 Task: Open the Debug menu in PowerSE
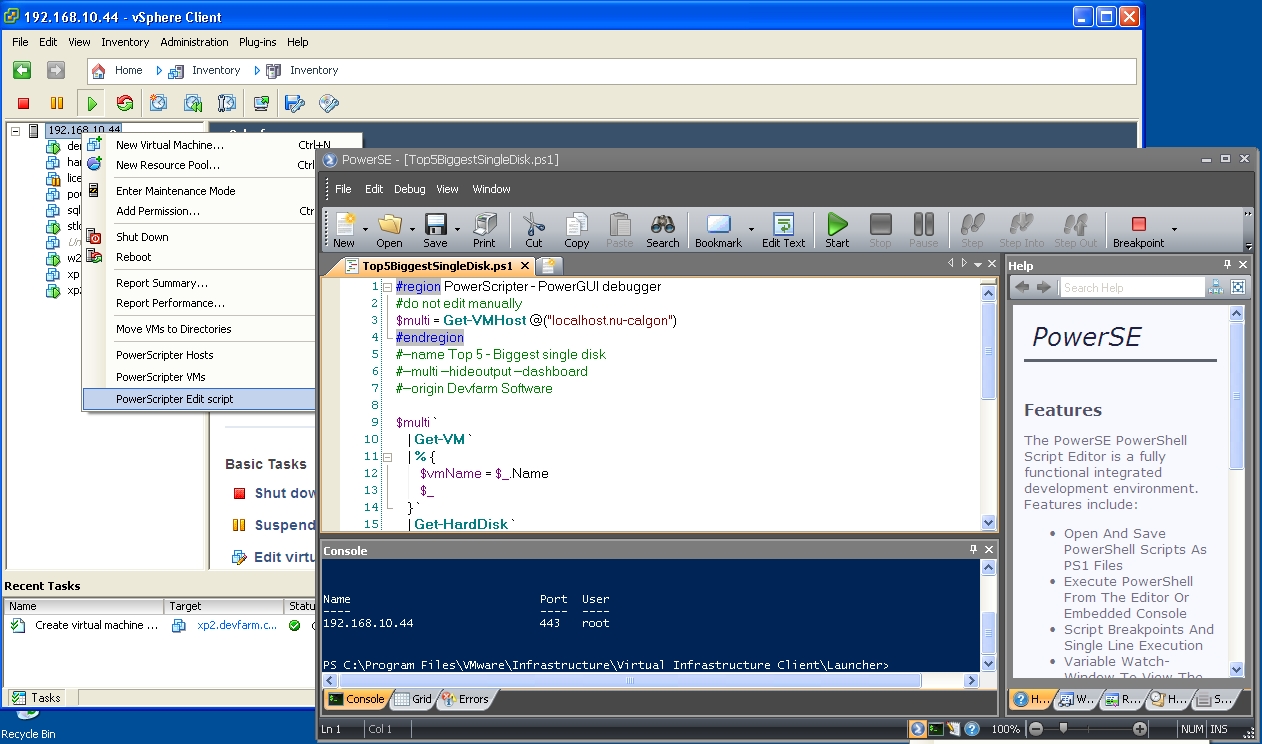pyautogui.click(x=409, y=189)
